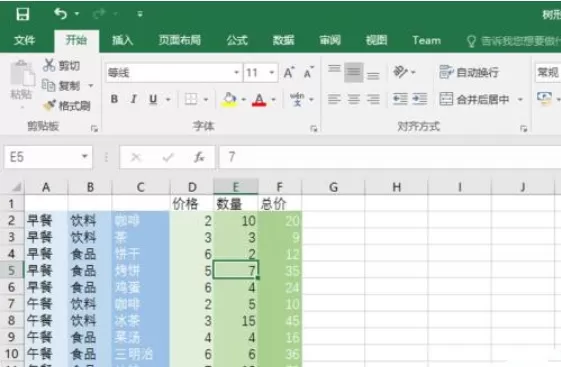The image size is (561, 367).
Task: Open the number format box 常规
Action: click(548, 73)
